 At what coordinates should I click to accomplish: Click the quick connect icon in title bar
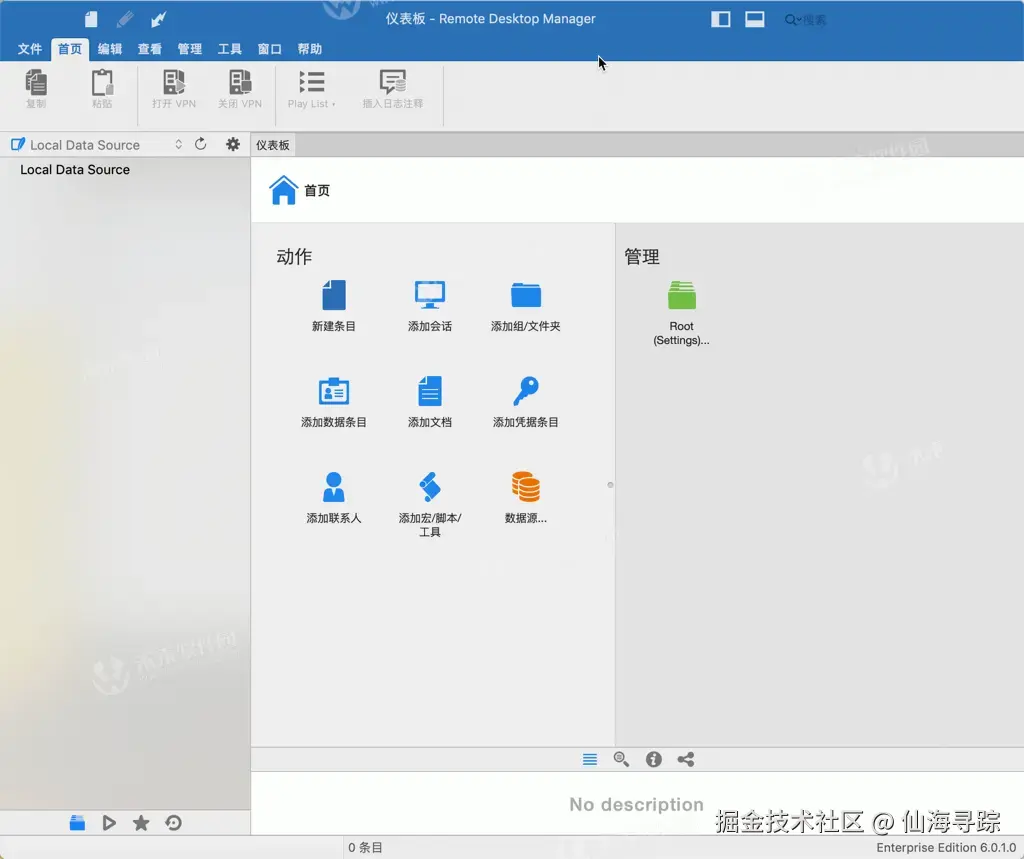[x=158, y=19]
